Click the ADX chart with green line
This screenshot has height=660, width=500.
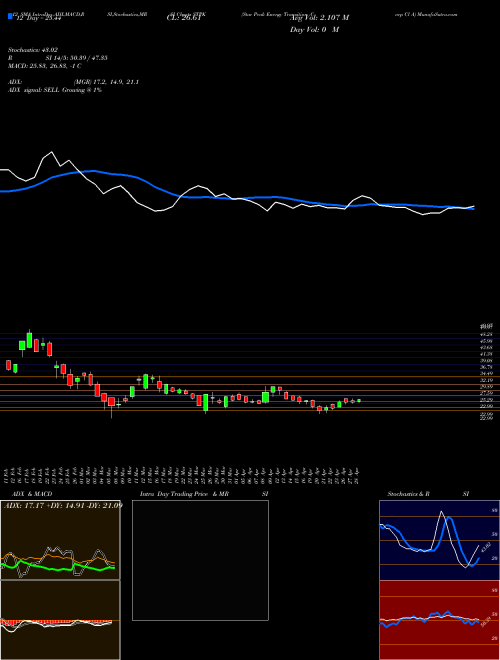[60, 540]
